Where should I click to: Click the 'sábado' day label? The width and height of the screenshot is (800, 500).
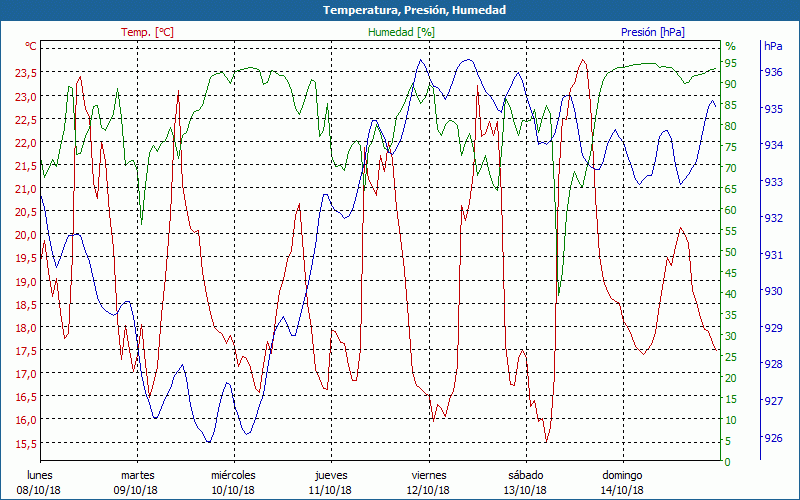(x=526, y=475)
